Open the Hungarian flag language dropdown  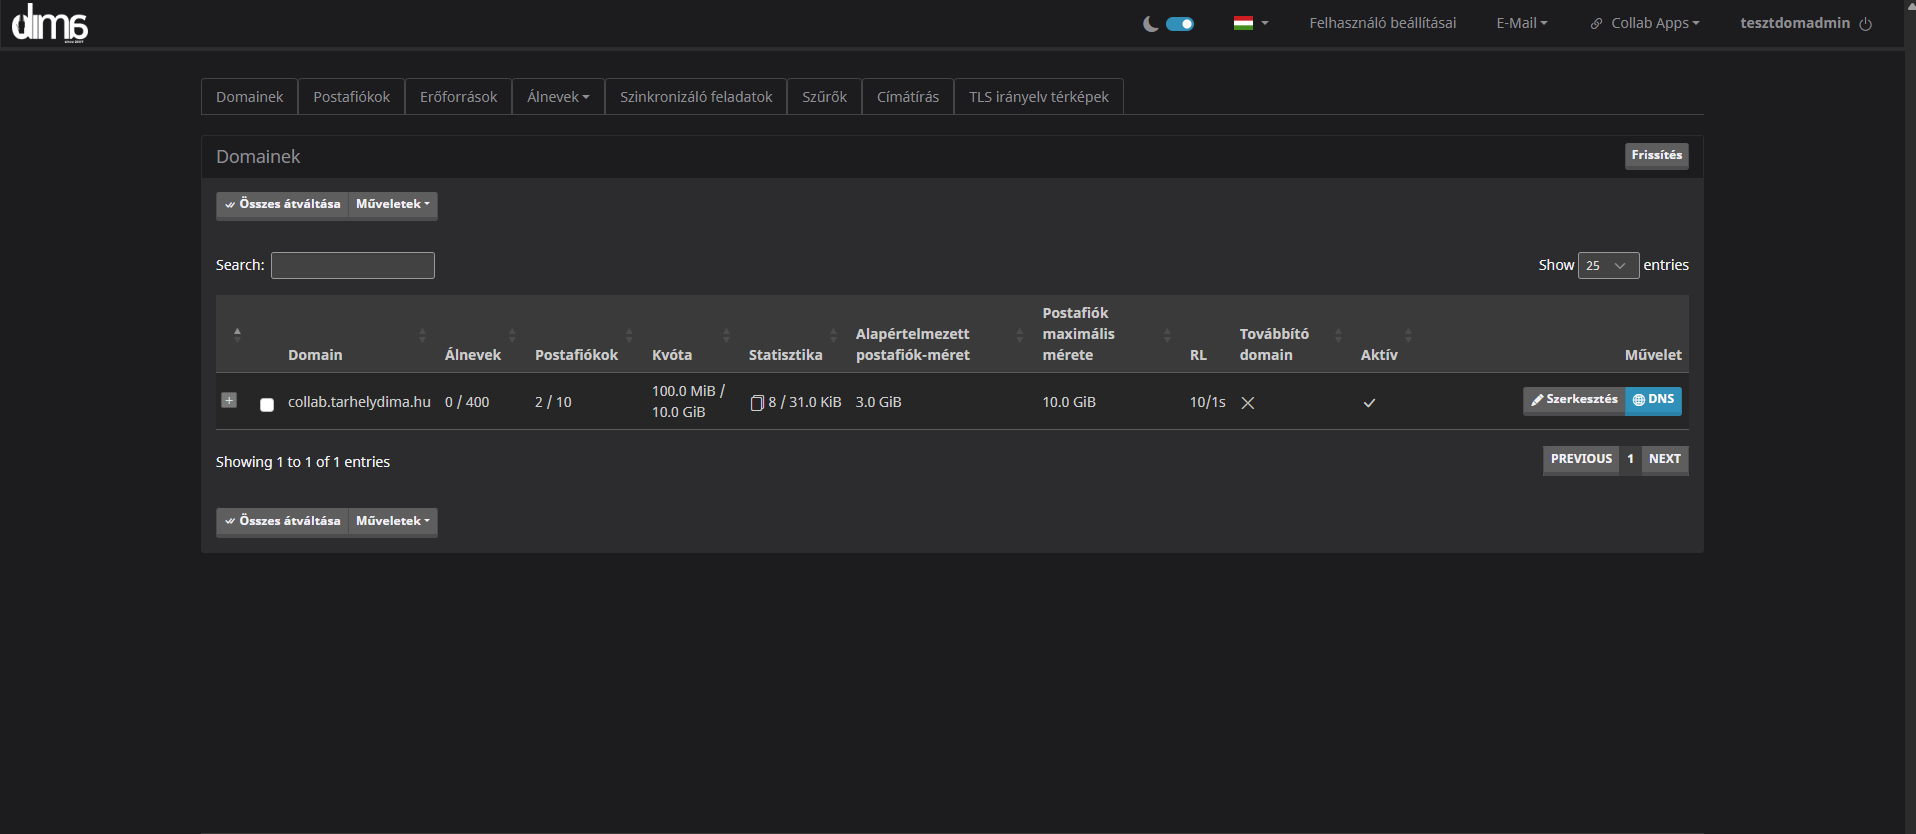click(x=1250, y=23)
